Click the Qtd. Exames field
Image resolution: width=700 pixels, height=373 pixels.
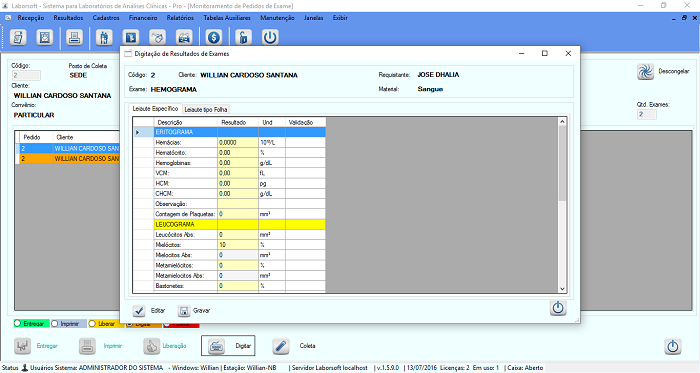(x=646, y=114)
